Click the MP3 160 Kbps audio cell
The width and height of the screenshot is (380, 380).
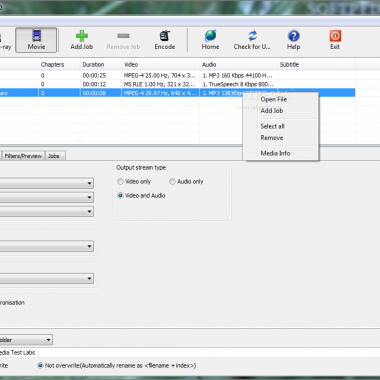[238, 76]
